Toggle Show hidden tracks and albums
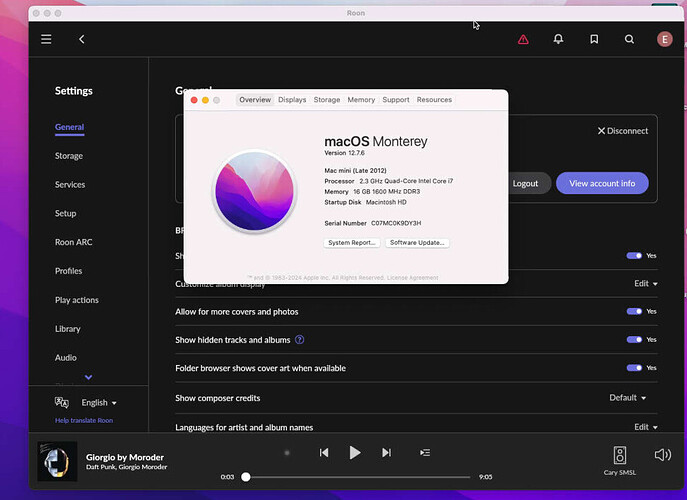 click(x=634, y=340)
